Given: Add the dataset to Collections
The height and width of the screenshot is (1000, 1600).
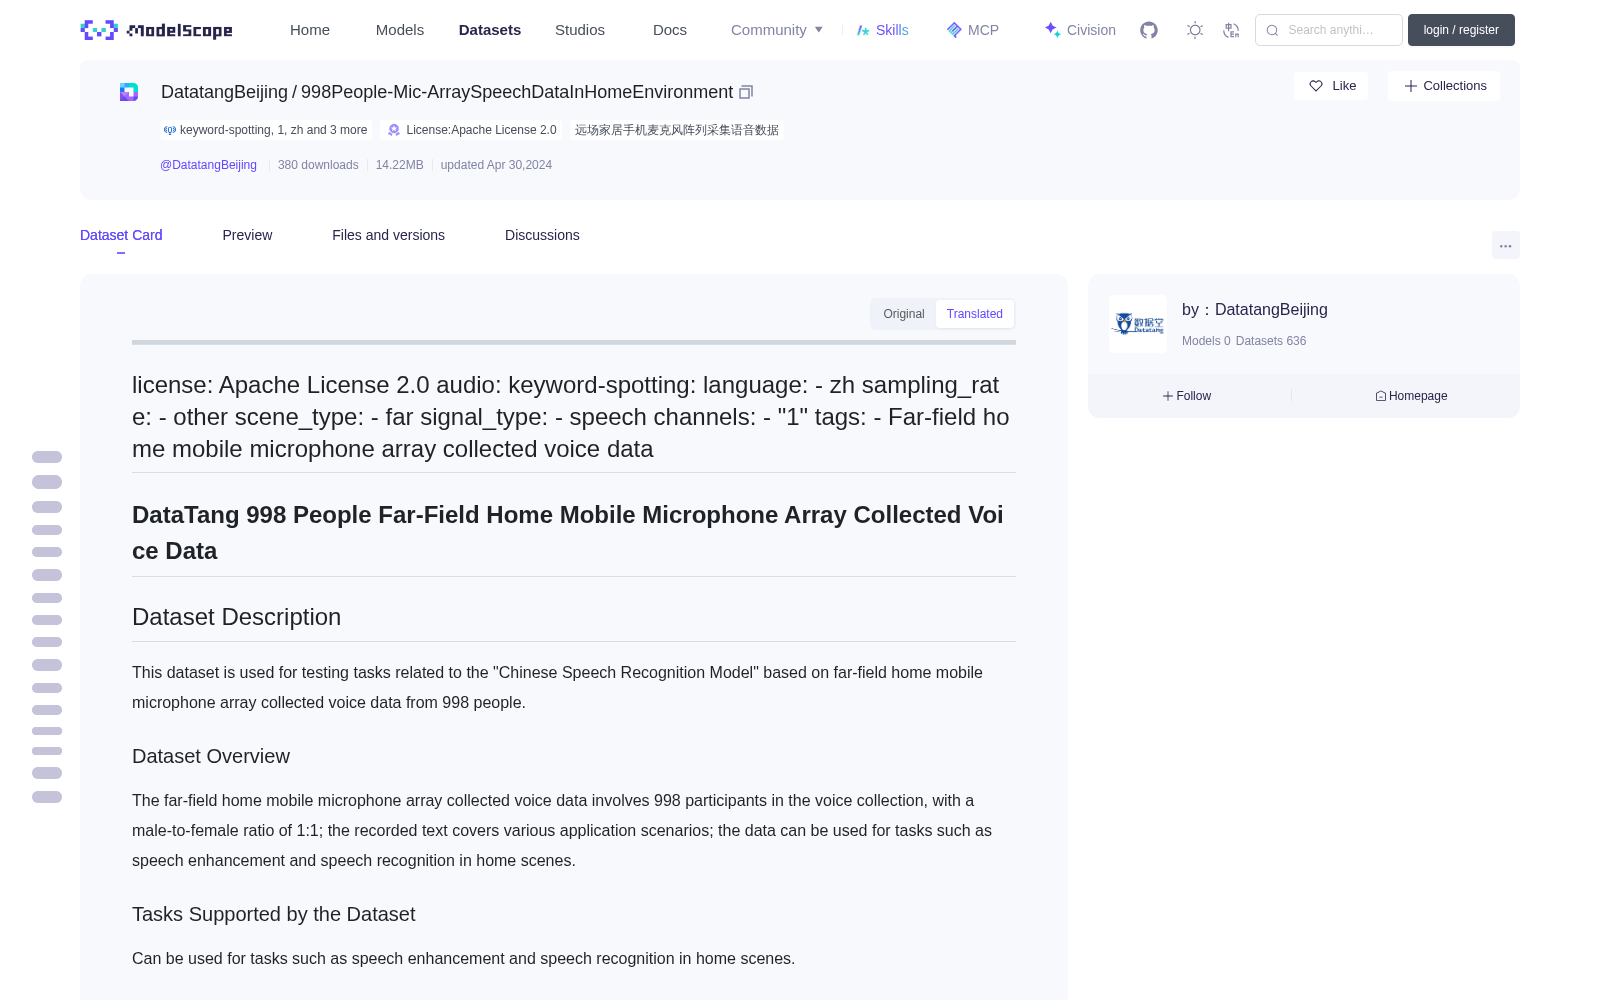Looking at the screenshot, I should pos(1444,86).
